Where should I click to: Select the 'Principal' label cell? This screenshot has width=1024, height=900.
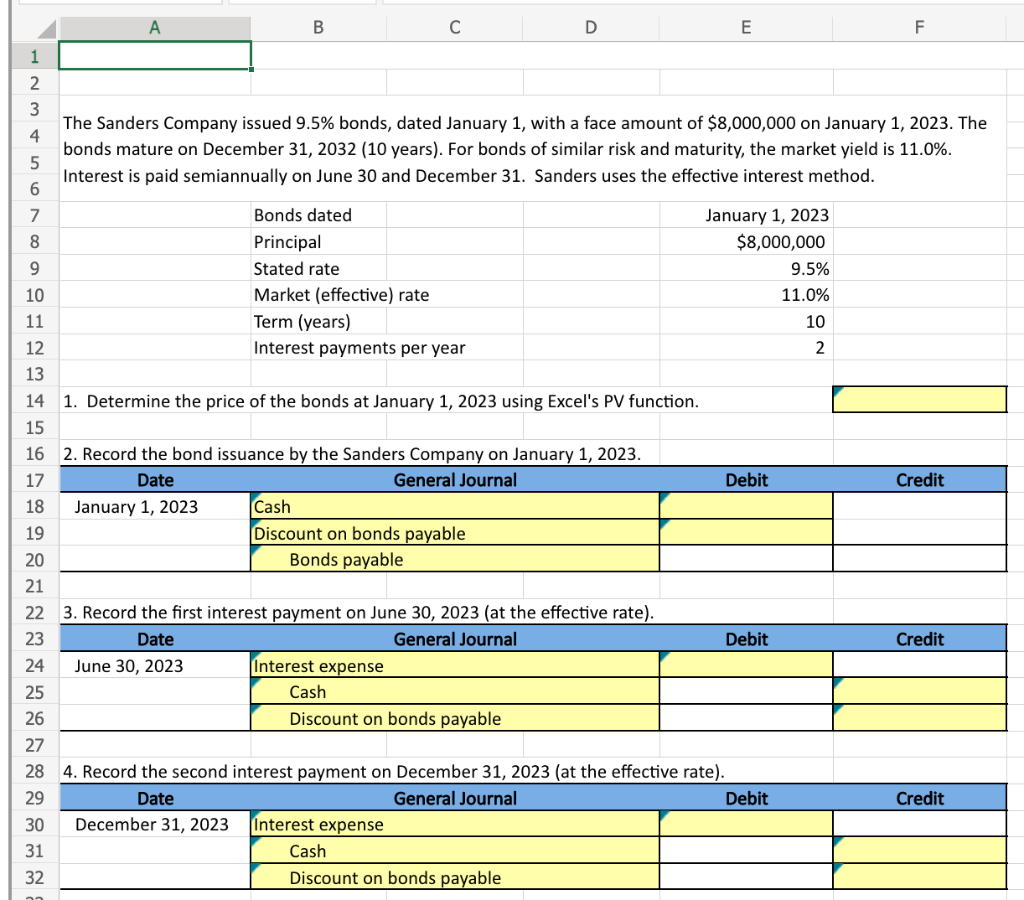click(x=319, y=242)
